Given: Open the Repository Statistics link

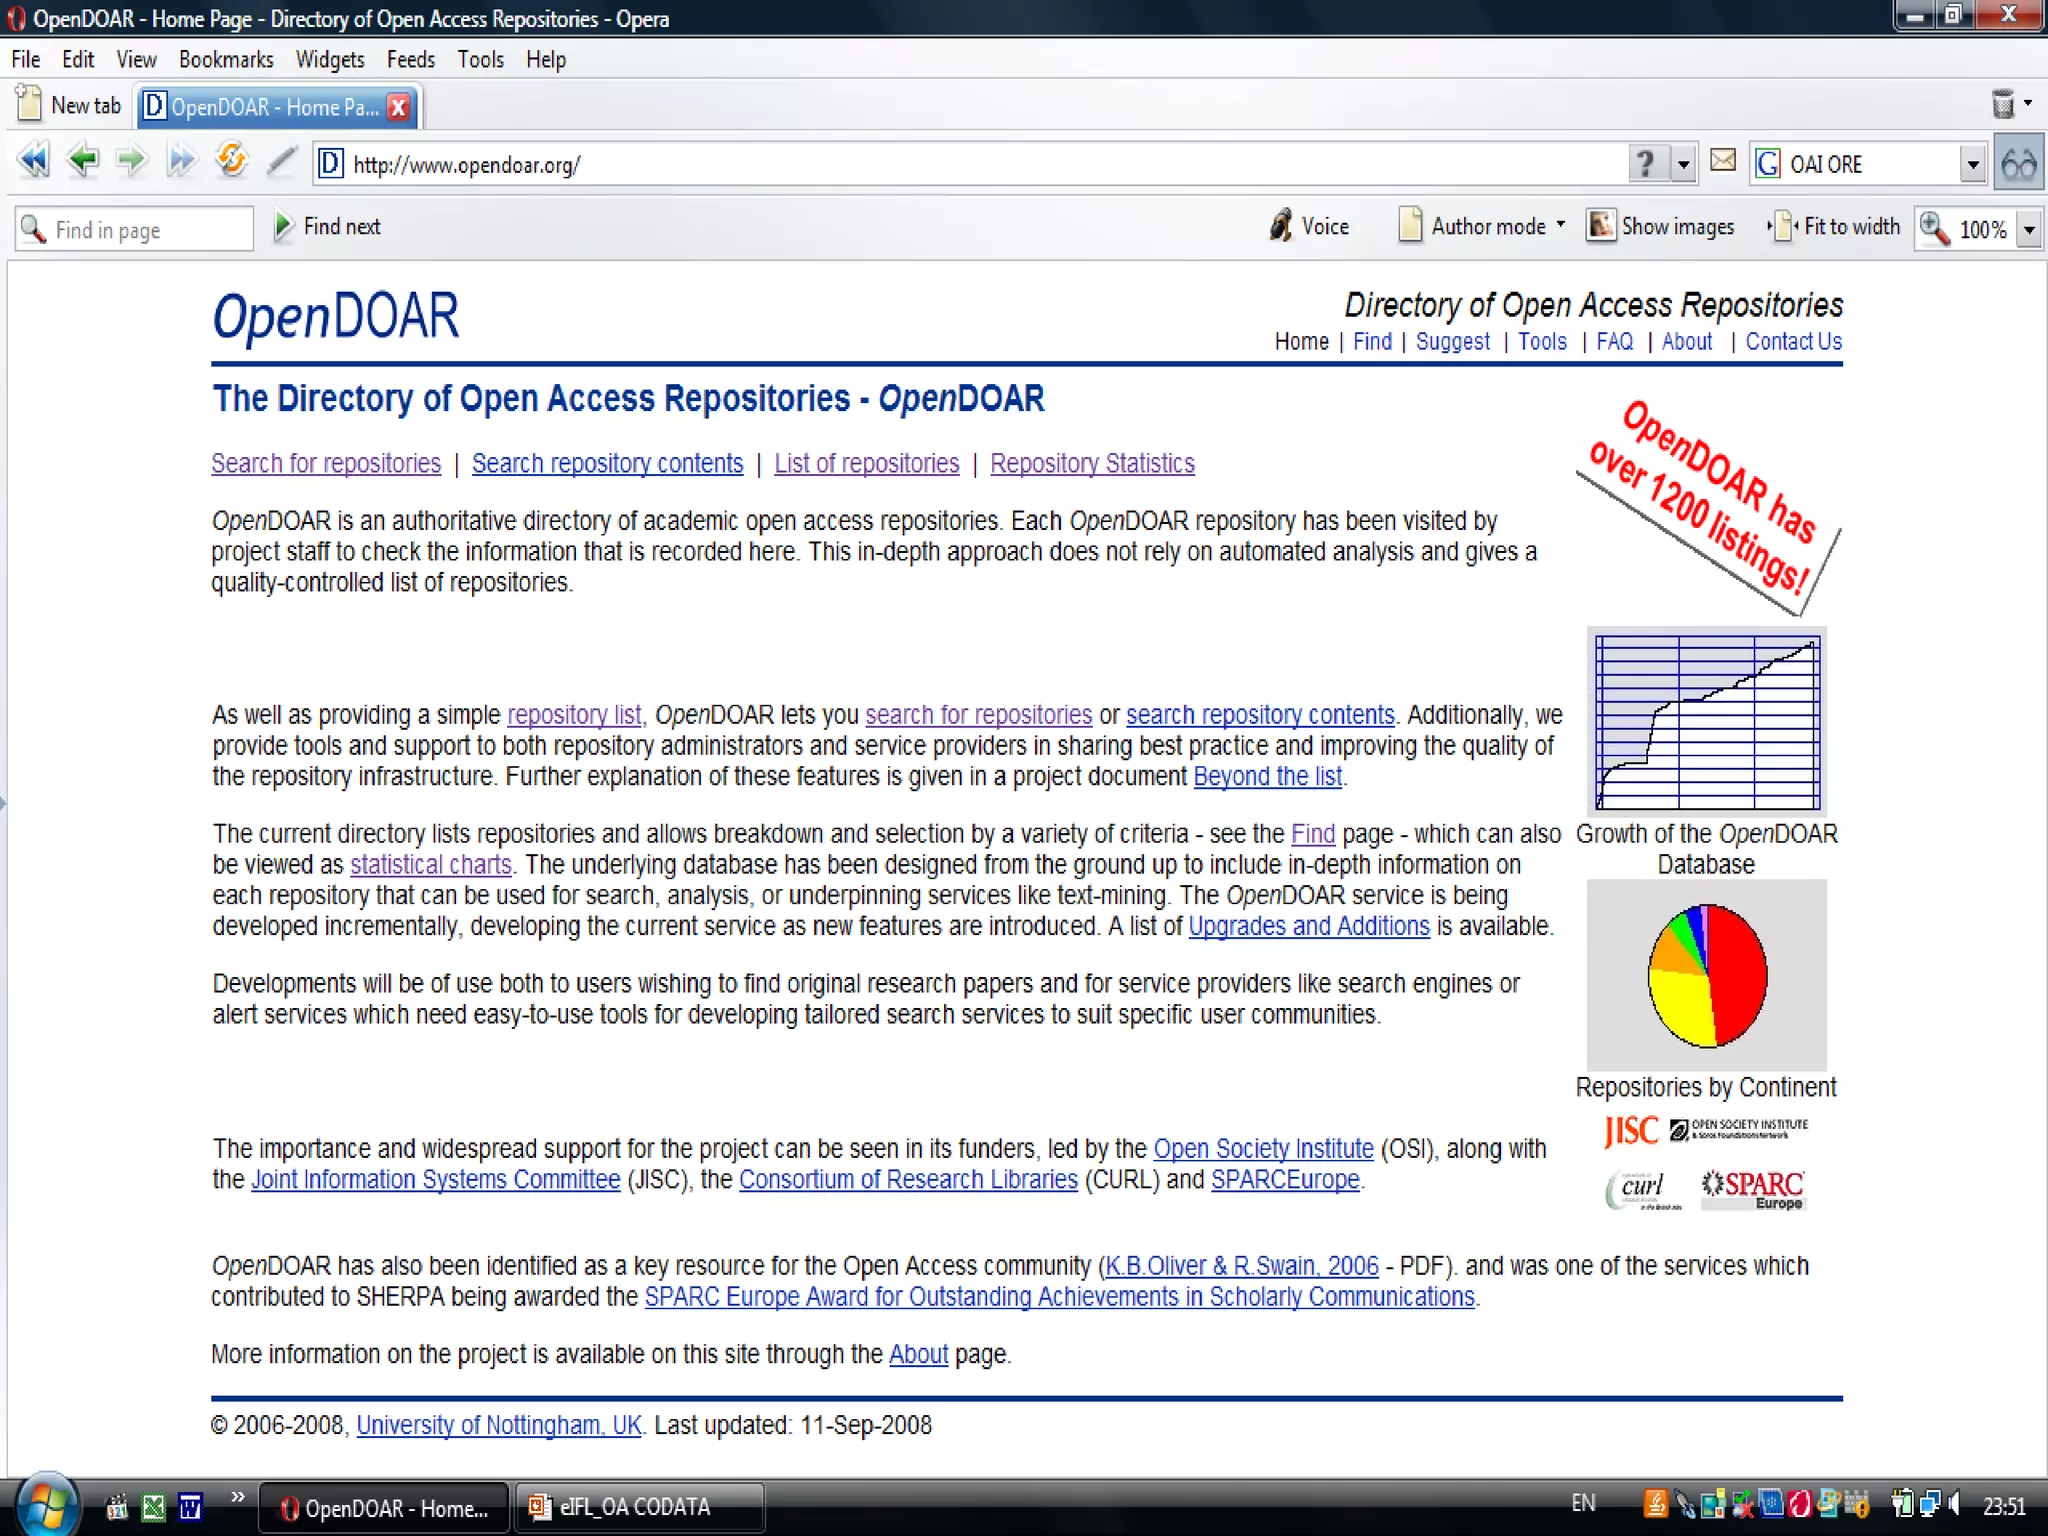Looking at the screenshot, I should pyautogui.click(x=1092, y=464).
